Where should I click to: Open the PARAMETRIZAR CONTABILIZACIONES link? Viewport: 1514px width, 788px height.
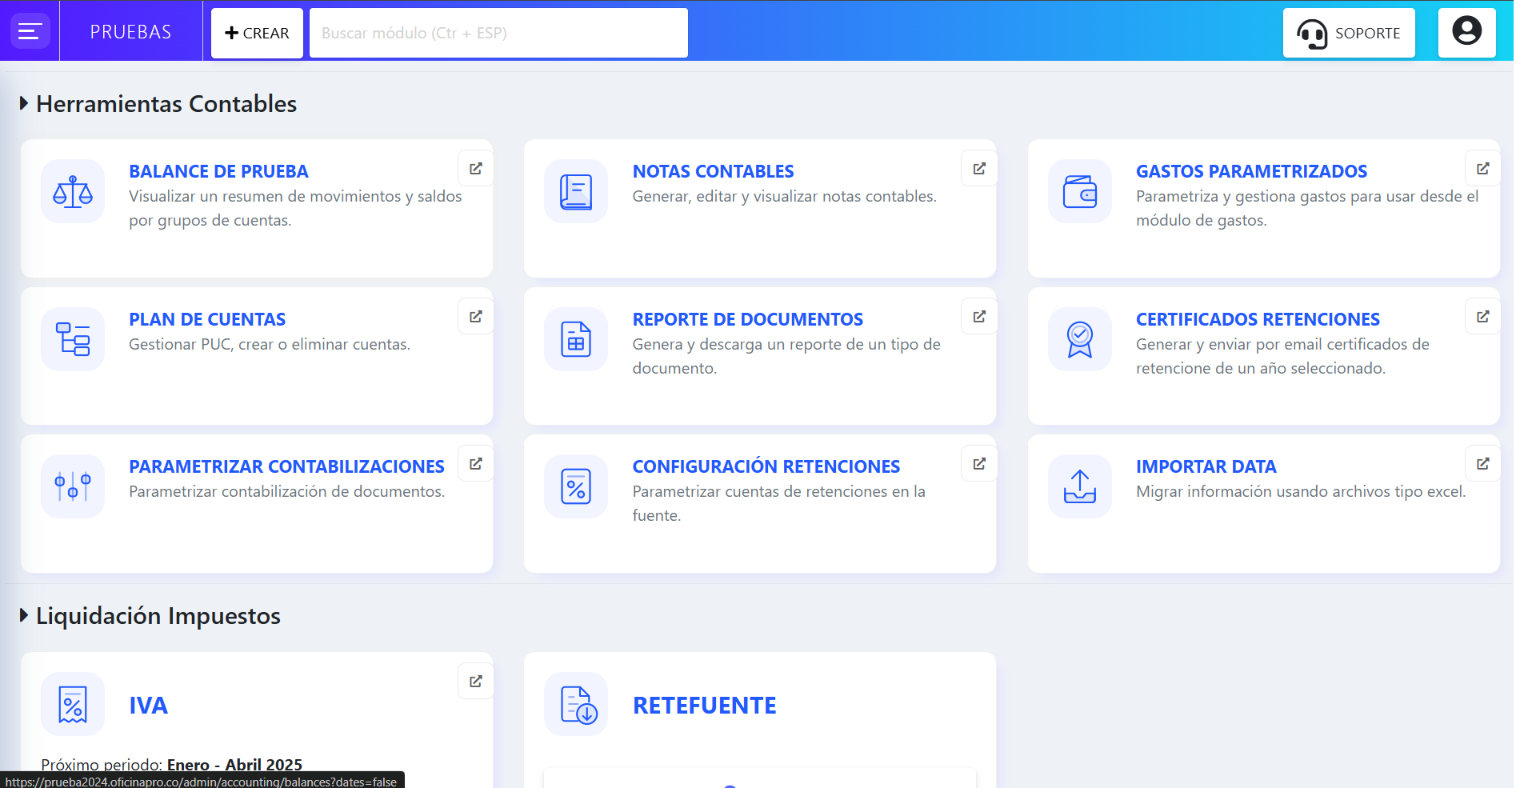pos(287,466)
